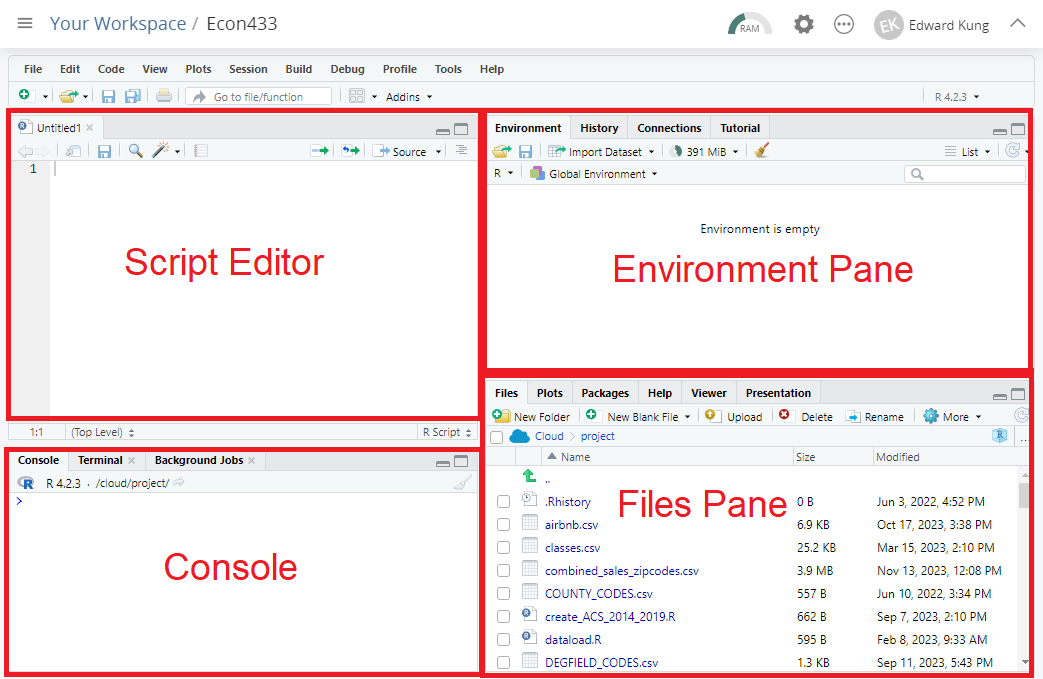Clear environment objects with broom icon
The image size is (1043, 679).
pyautogui.click(x=762, y=151)
